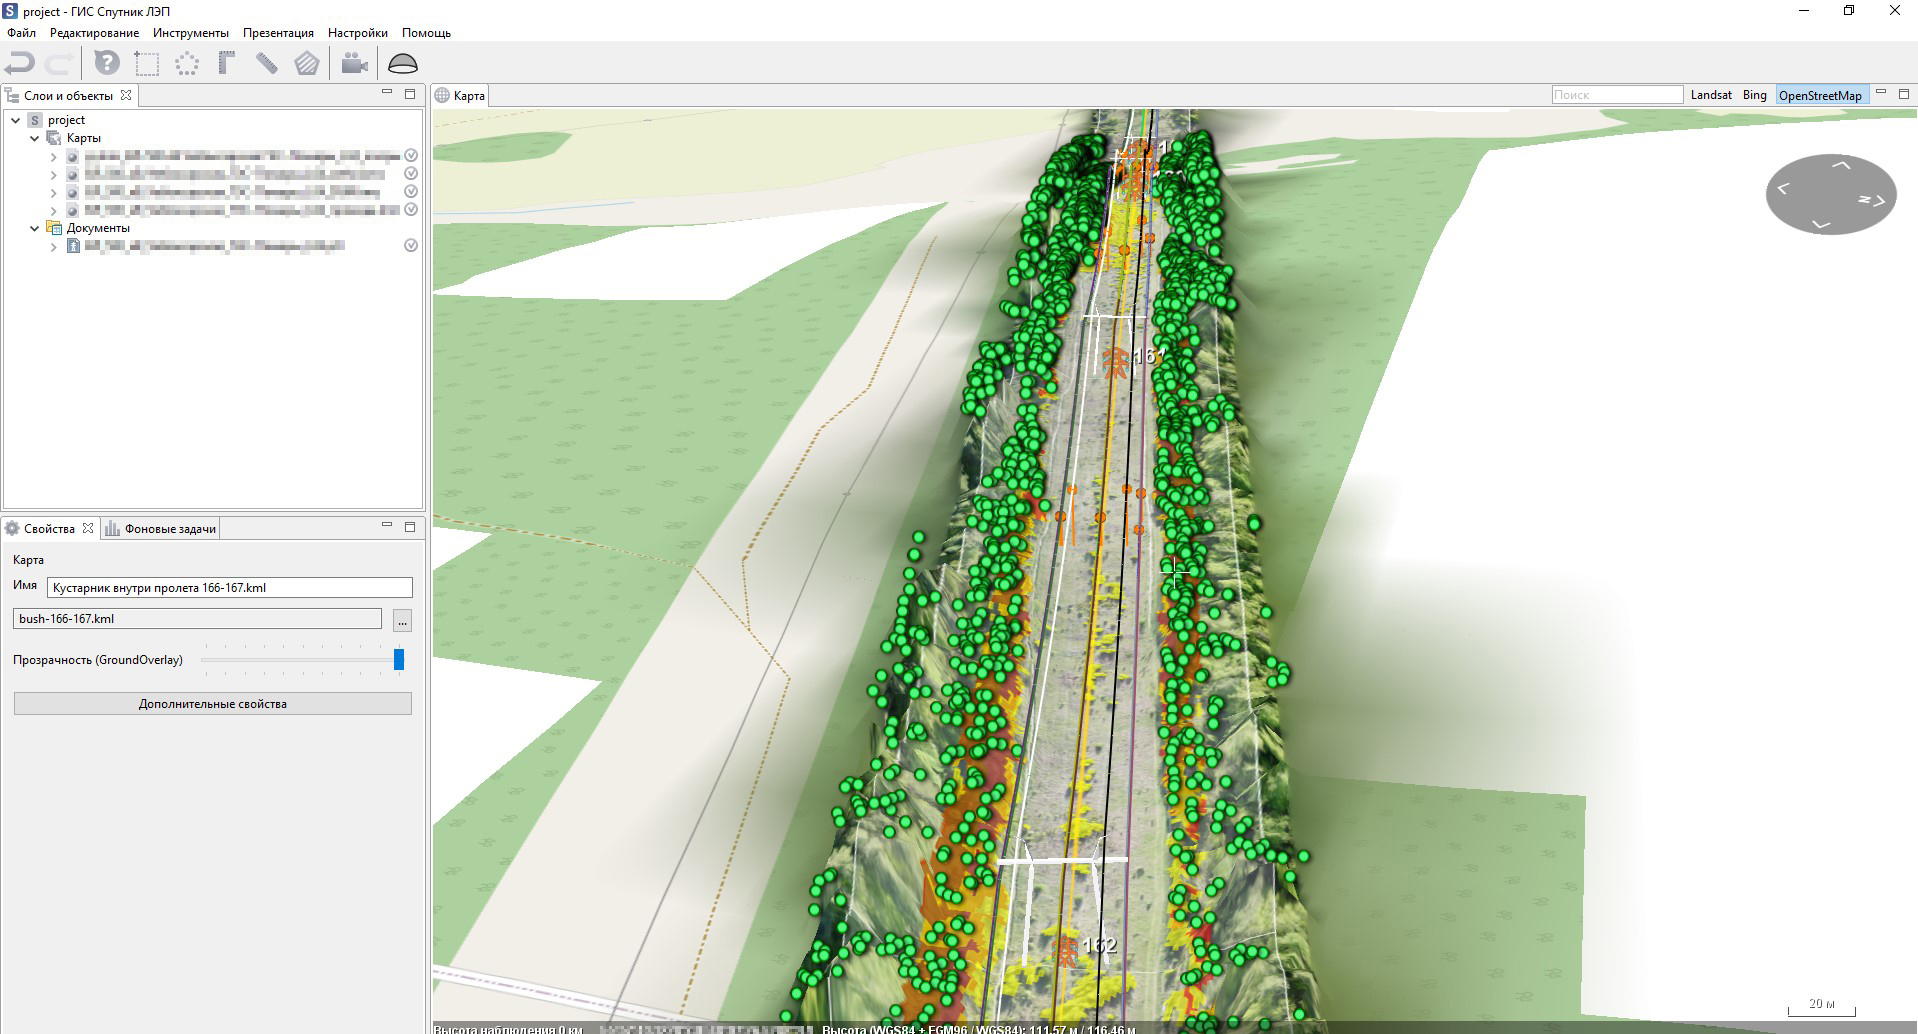Expand the first map layer under Карты
1918x1034 pixels.
click(54, 156)
